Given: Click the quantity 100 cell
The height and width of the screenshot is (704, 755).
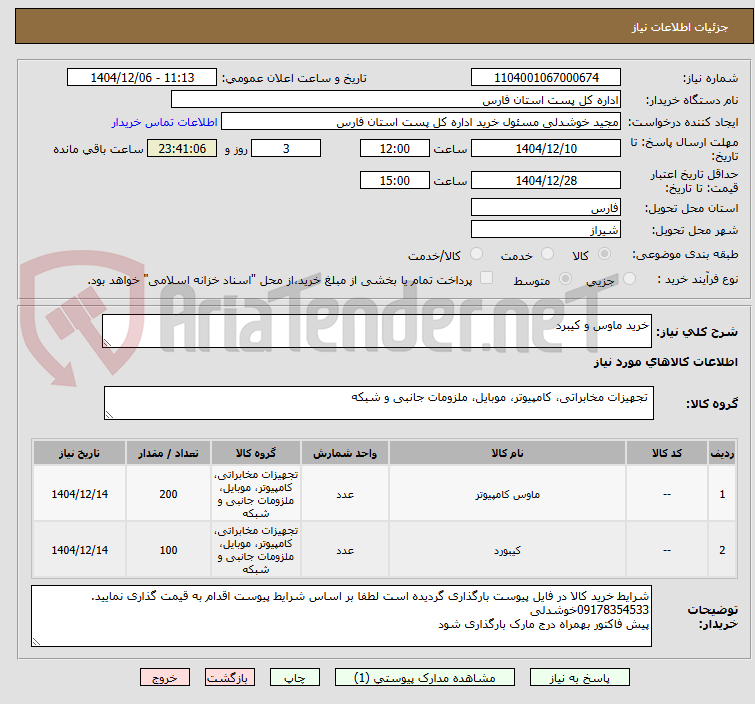Looking at the screenshot, I should (x=169, y=550).
